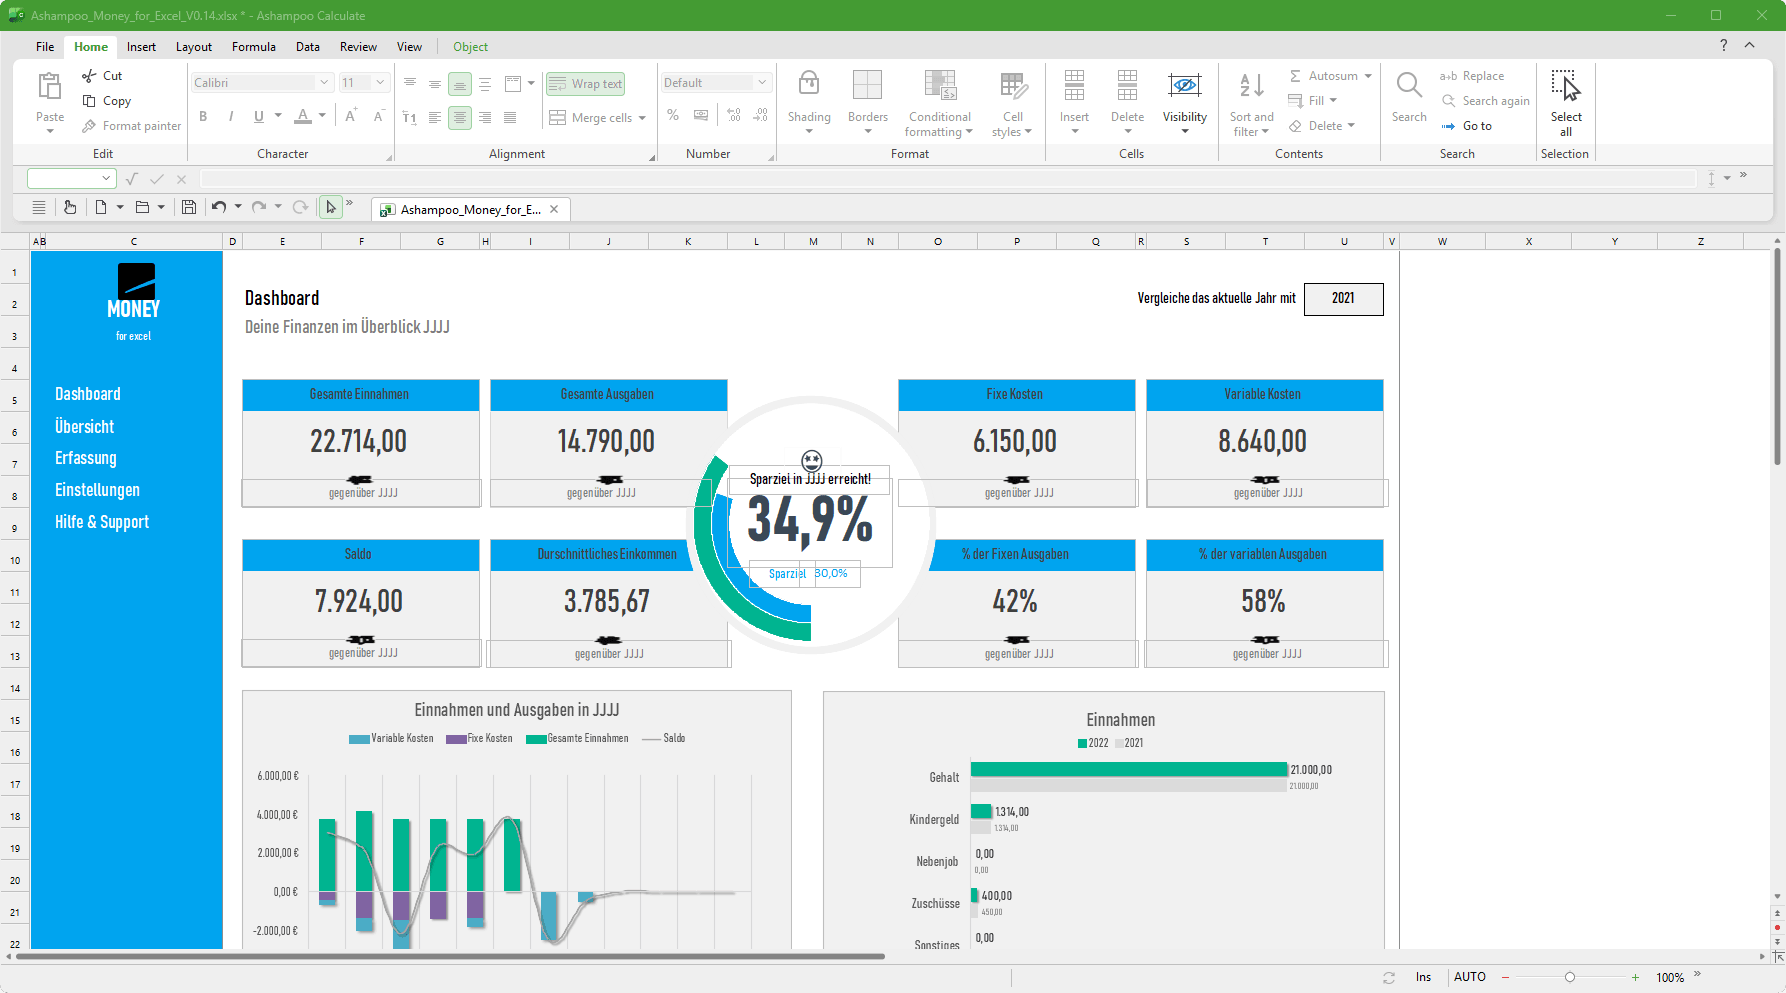
Task: Click the zoom out minus icon
Action: (1505, 977)
